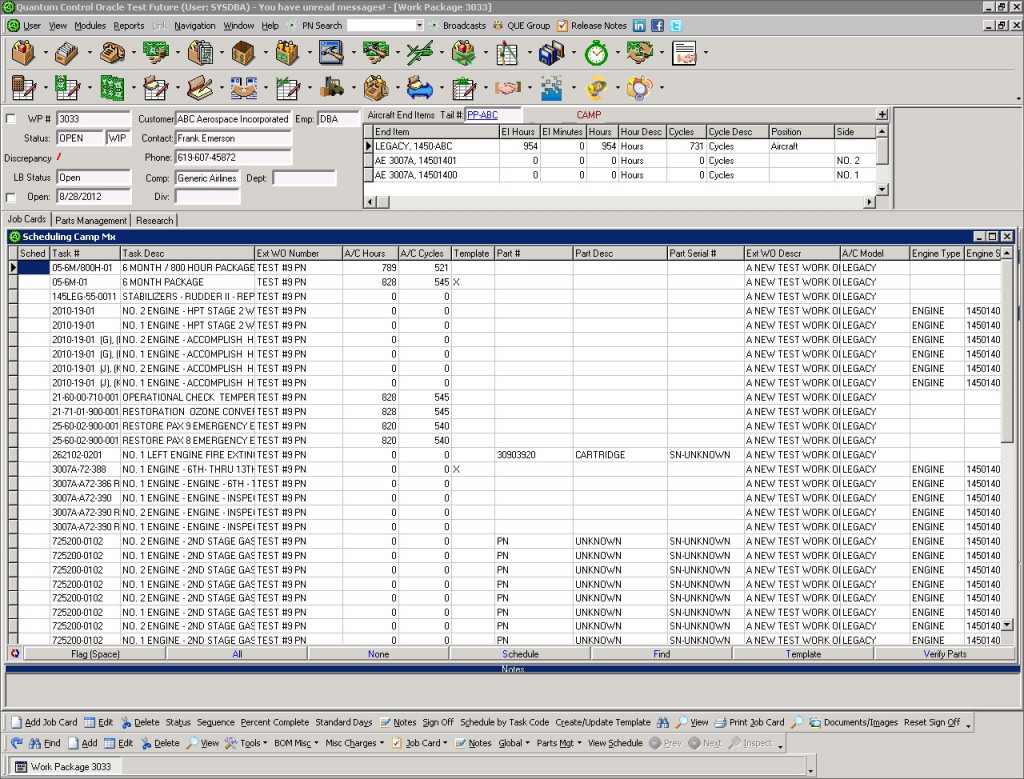Image resolution: width=1024 pixels, height=779 pixels.
Task: Switch to the Parts Management tab
Action: [x=91, y=220]
